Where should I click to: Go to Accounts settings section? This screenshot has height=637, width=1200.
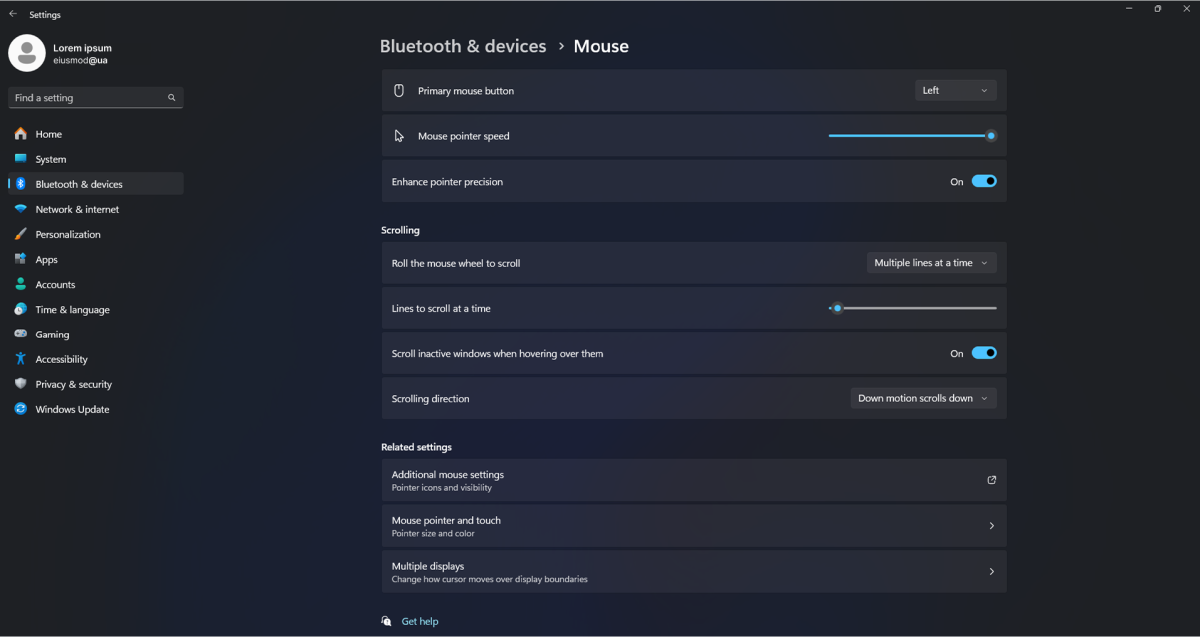click(x=55, y=284)
